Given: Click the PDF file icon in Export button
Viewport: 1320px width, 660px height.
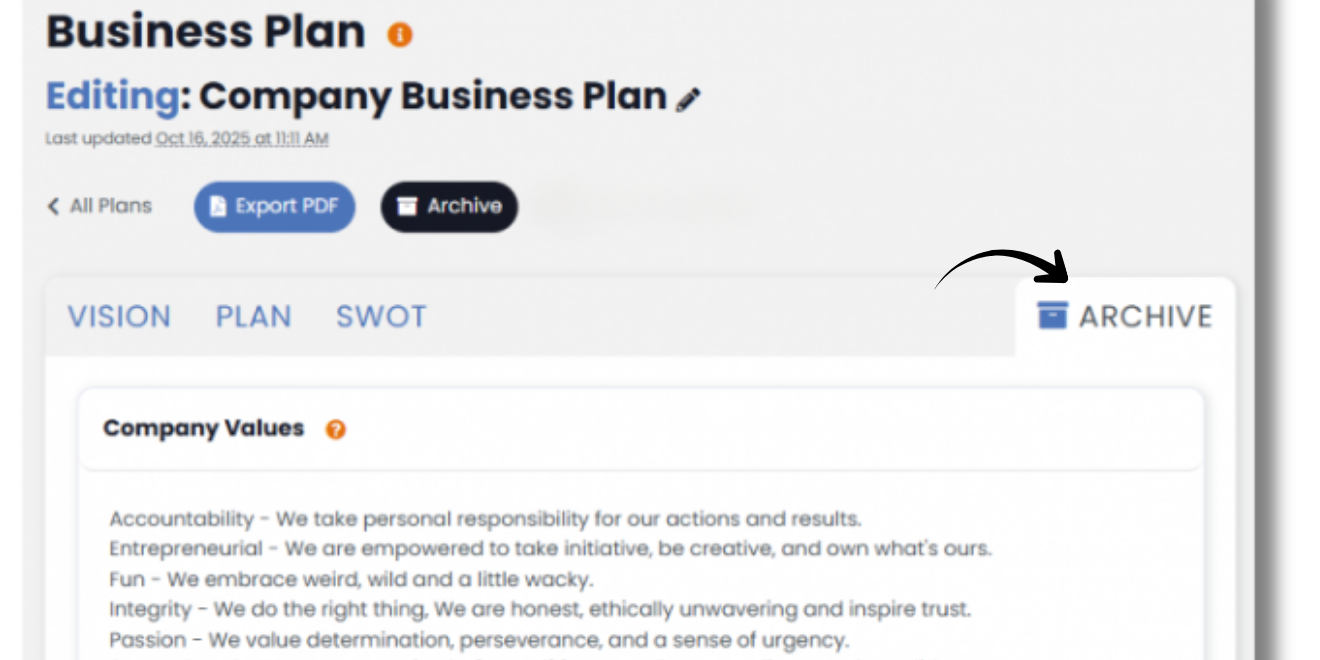Looking at the screenshot, I should click(x=218, y=207).
